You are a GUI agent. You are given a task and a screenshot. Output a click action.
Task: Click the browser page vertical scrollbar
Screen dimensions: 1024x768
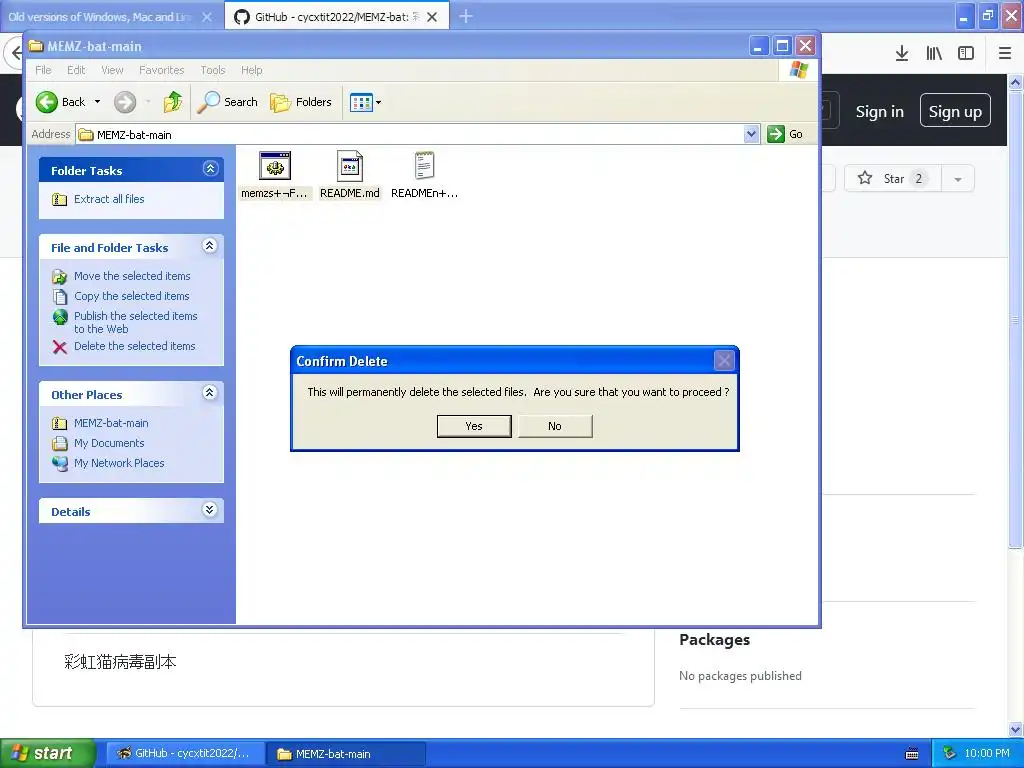click(1016, 320)
